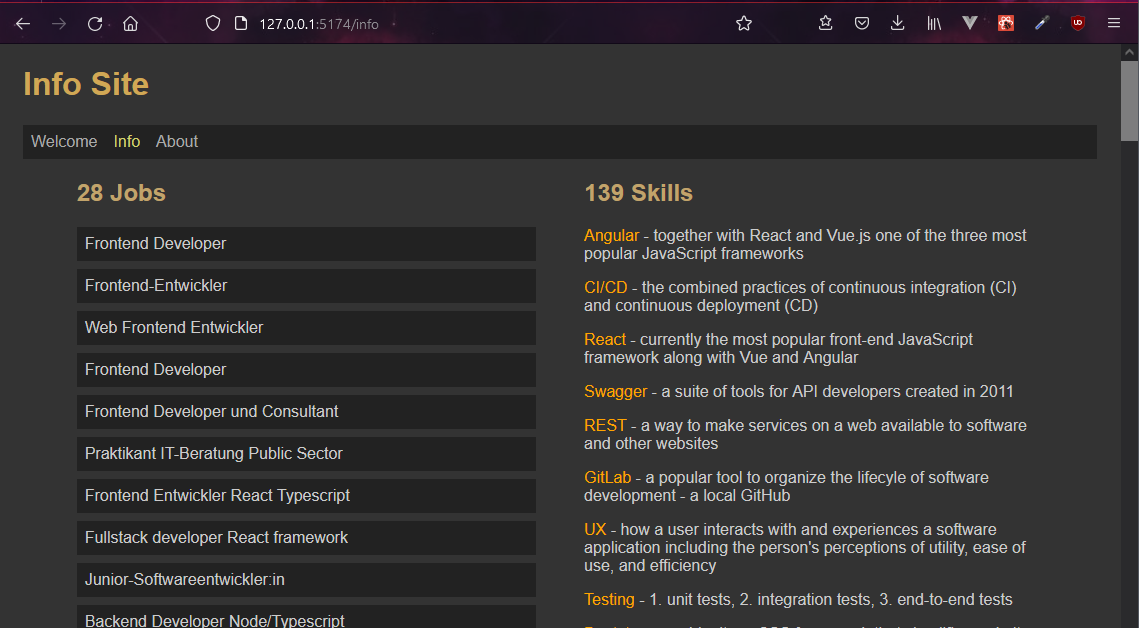Open the Firefox hamburger application menu
Screen dimensions: 1139x628
pyautogui.click(x=1113, y=24)
